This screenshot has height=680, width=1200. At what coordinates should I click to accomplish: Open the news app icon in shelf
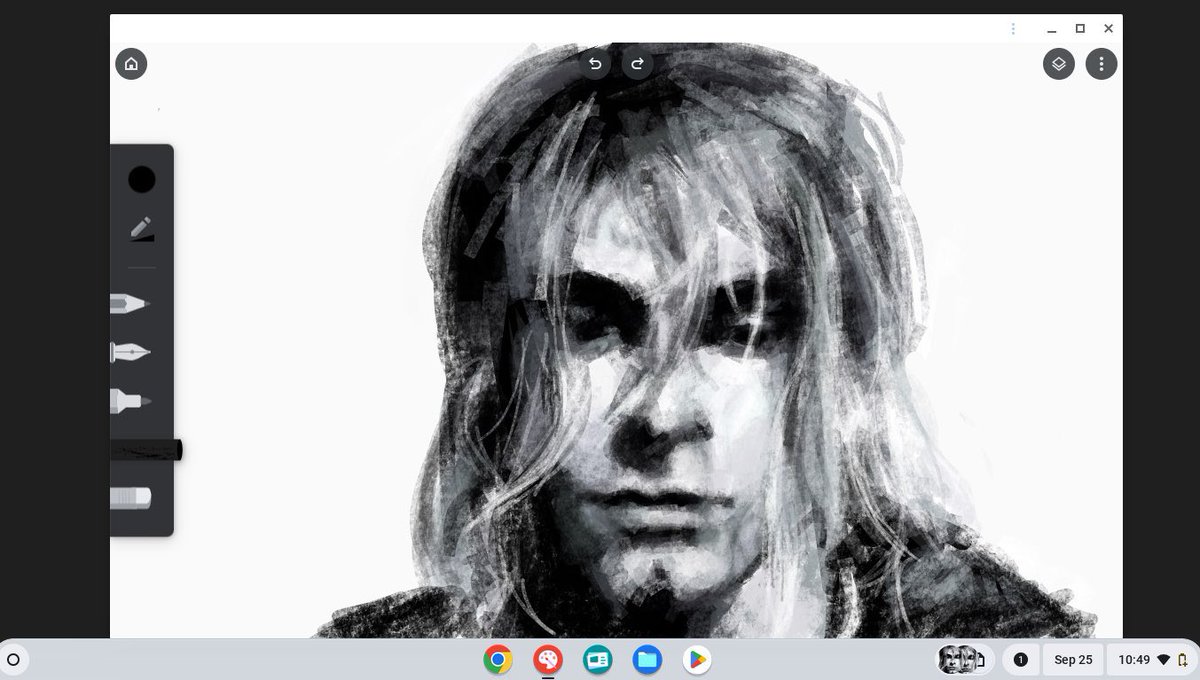click(597, 659)
